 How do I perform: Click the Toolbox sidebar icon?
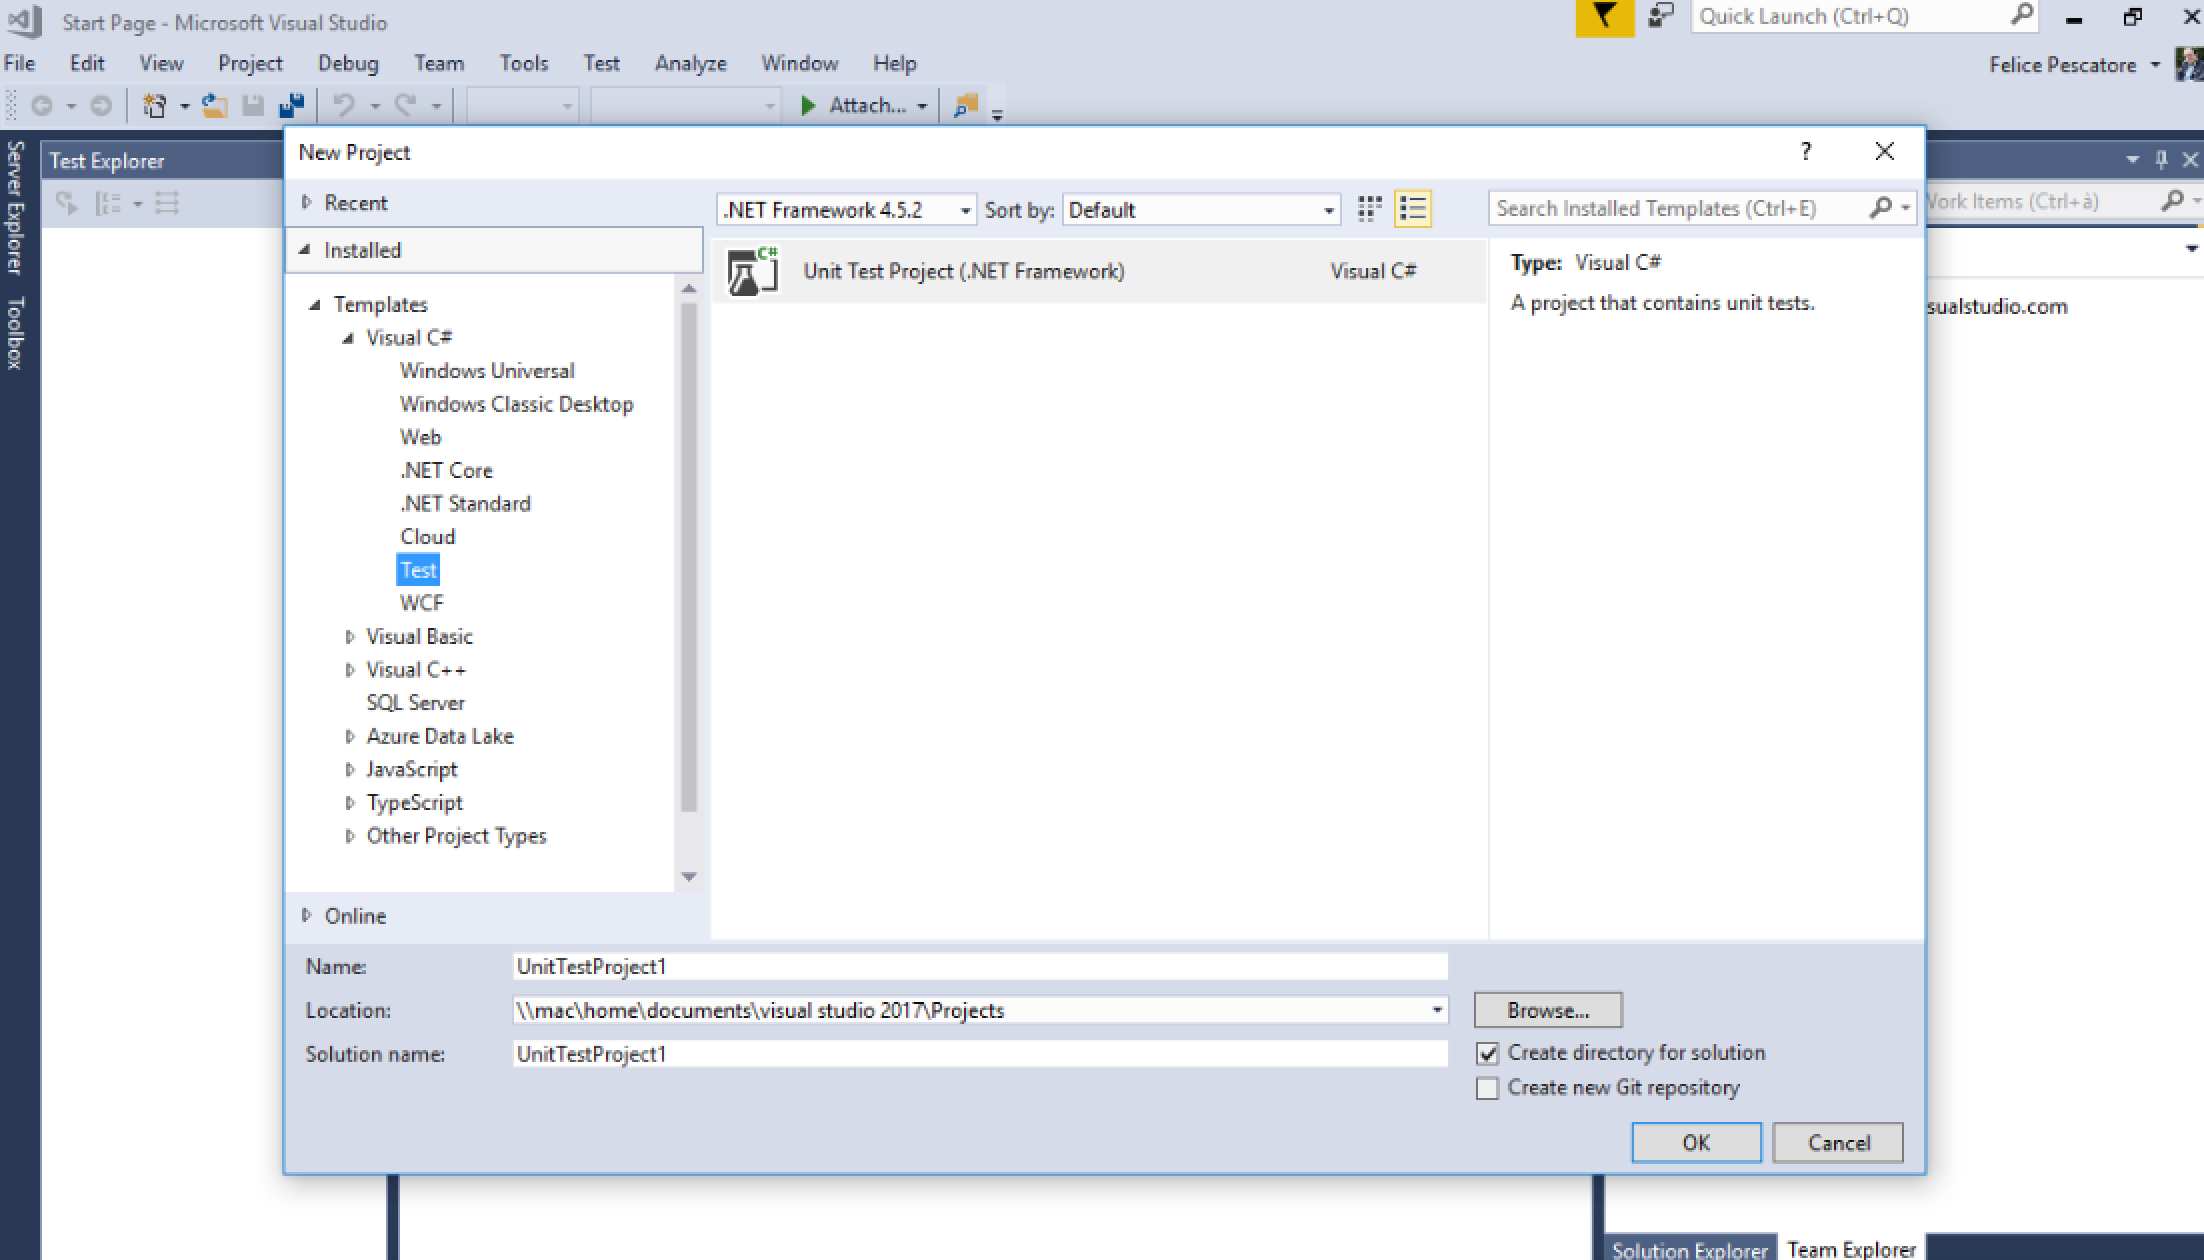[x=14, y=342]
